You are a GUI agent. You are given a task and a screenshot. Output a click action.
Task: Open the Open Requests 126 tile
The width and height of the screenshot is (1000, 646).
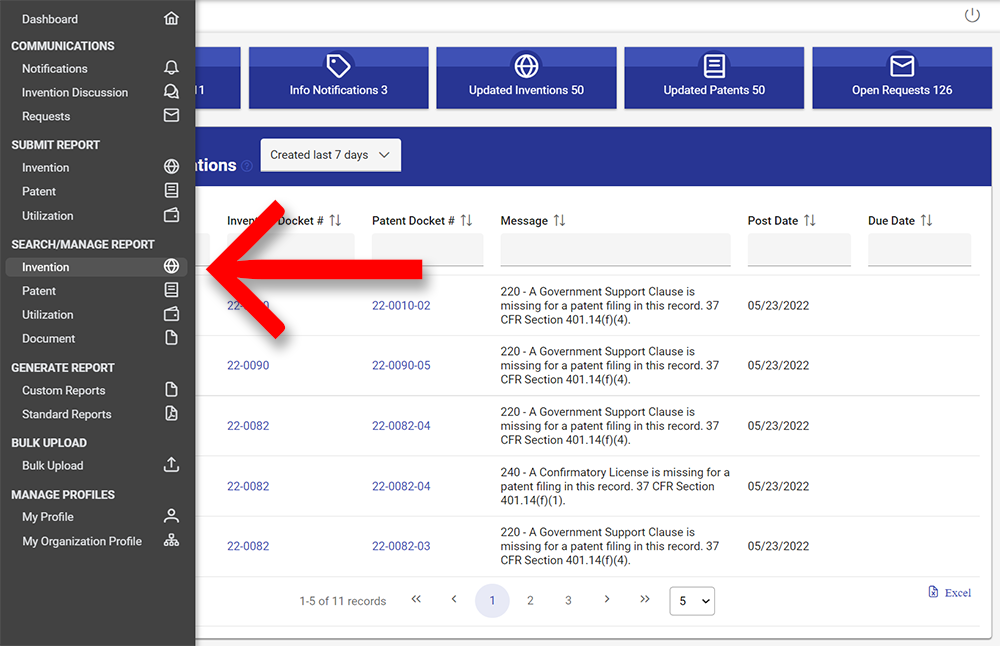click(901, 78)
